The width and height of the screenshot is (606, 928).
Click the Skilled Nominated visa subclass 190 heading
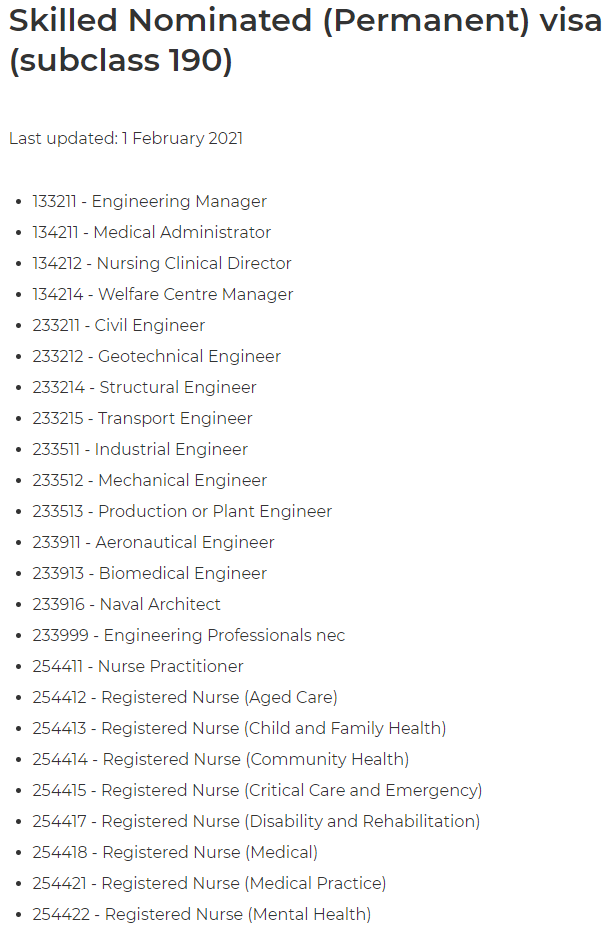pos(305,40)
